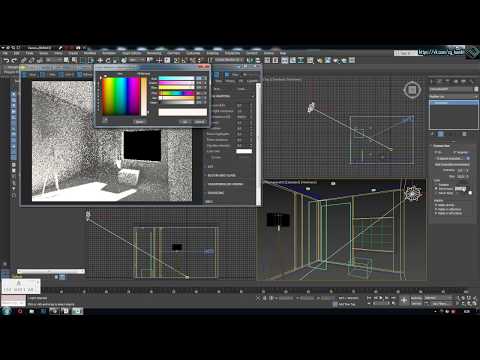Toggle the Angle Snap icon
This screenshot has width=480, height=360.
184,60
